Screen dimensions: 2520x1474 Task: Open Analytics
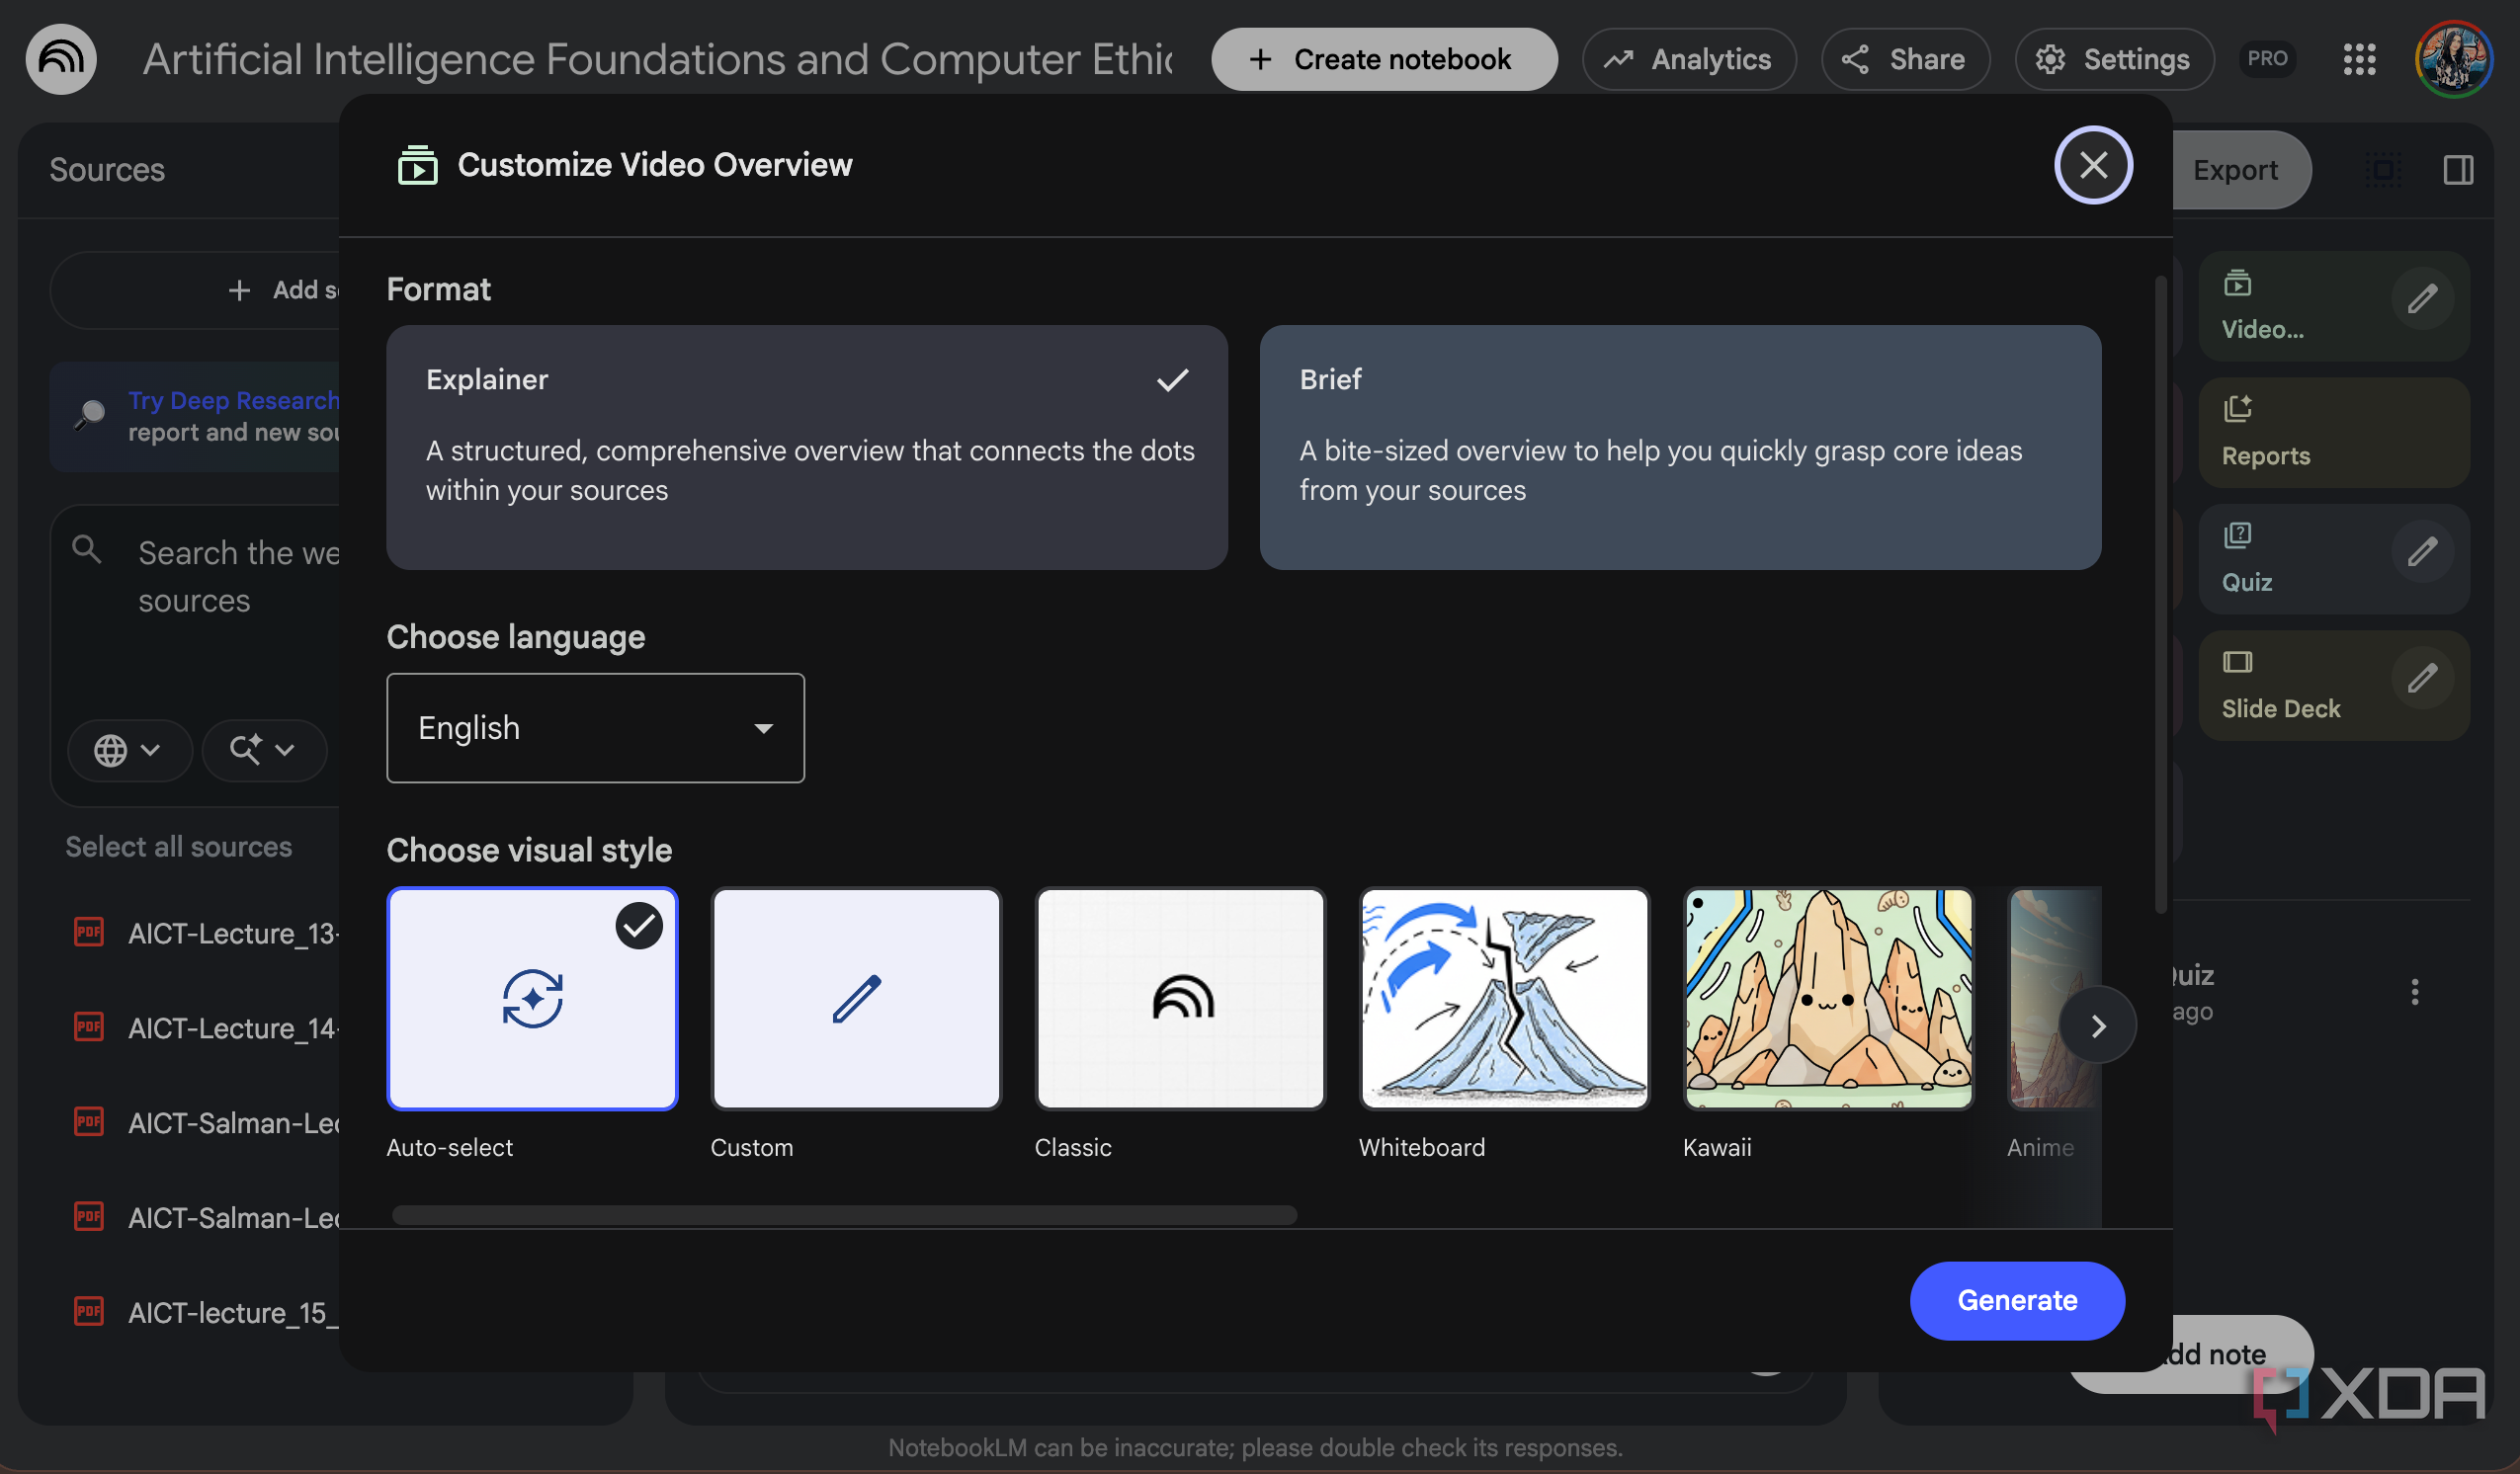(x=1689, y=59)
